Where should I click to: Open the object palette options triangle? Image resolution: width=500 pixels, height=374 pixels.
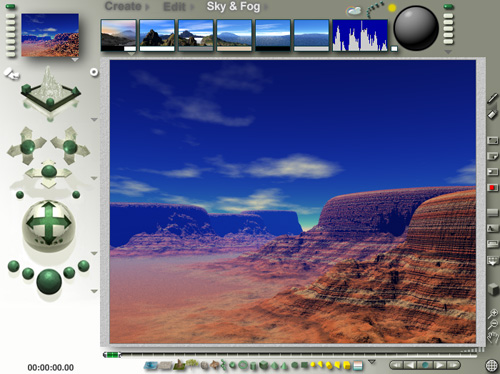coord(372,362)
